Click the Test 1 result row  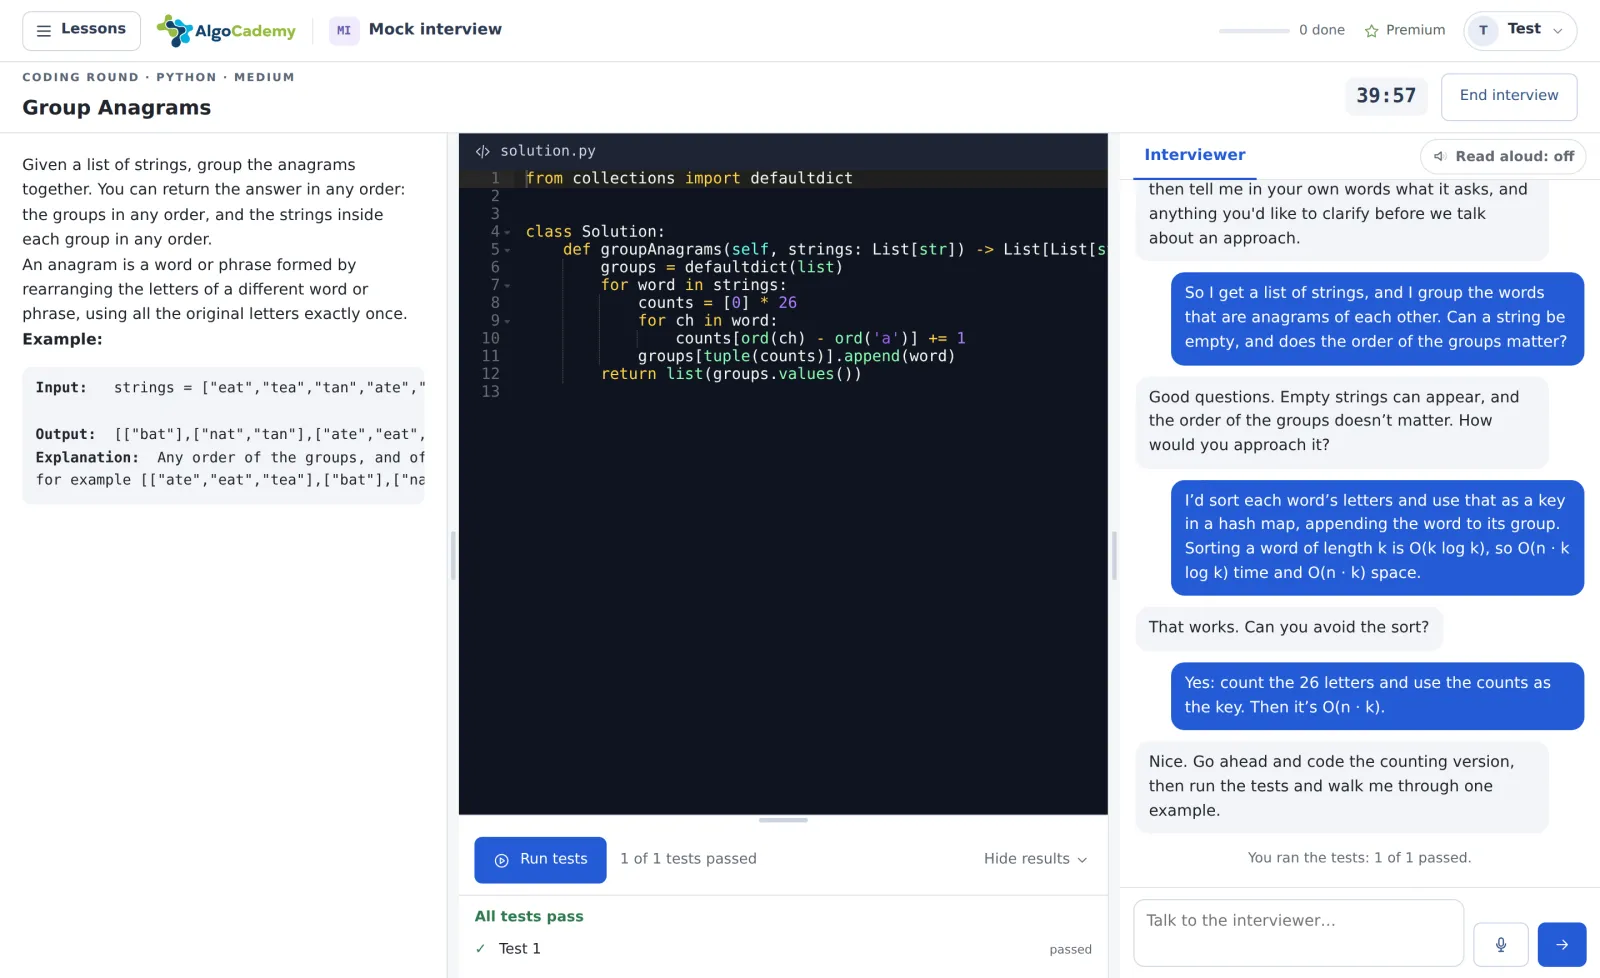[x=783, y=949]
